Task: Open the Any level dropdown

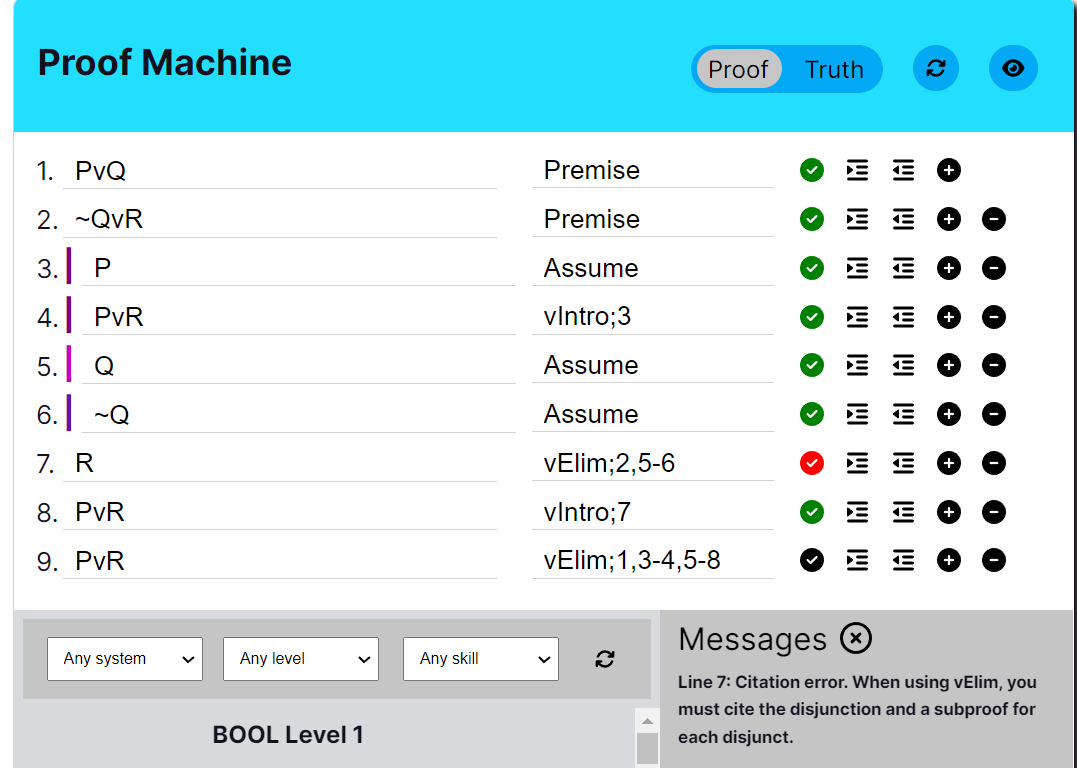Action: tap(300, 659)
